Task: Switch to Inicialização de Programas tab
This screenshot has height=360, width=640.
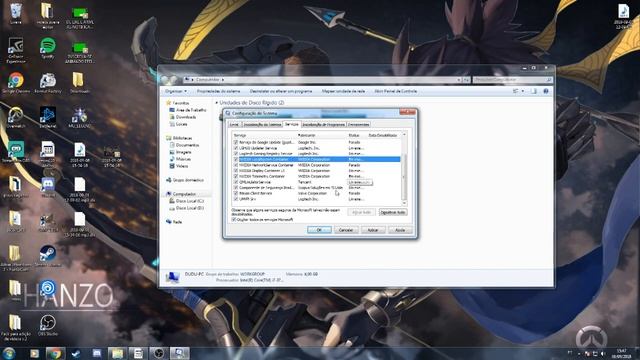Action: click(x=324, y=124)
